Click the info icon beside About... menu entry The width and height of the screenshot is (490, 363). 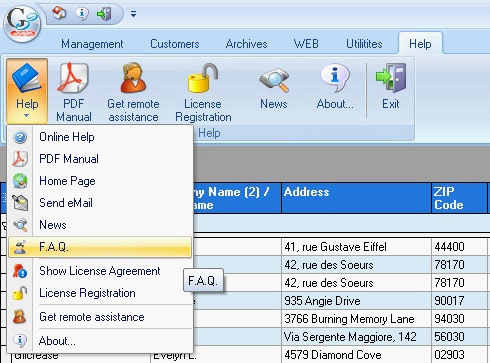coord(20,341)
